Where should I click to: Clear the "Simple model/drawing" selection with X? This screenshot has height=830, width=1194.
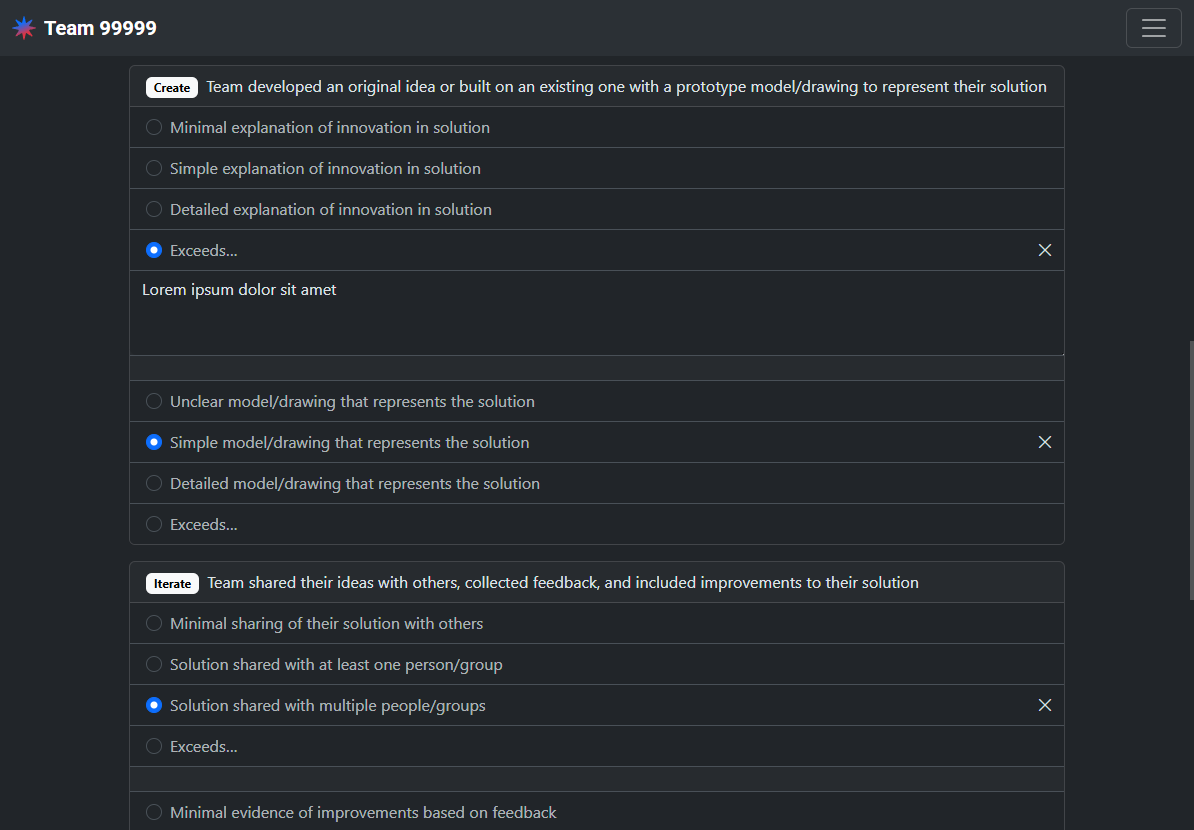click(x=1045, y=442)
